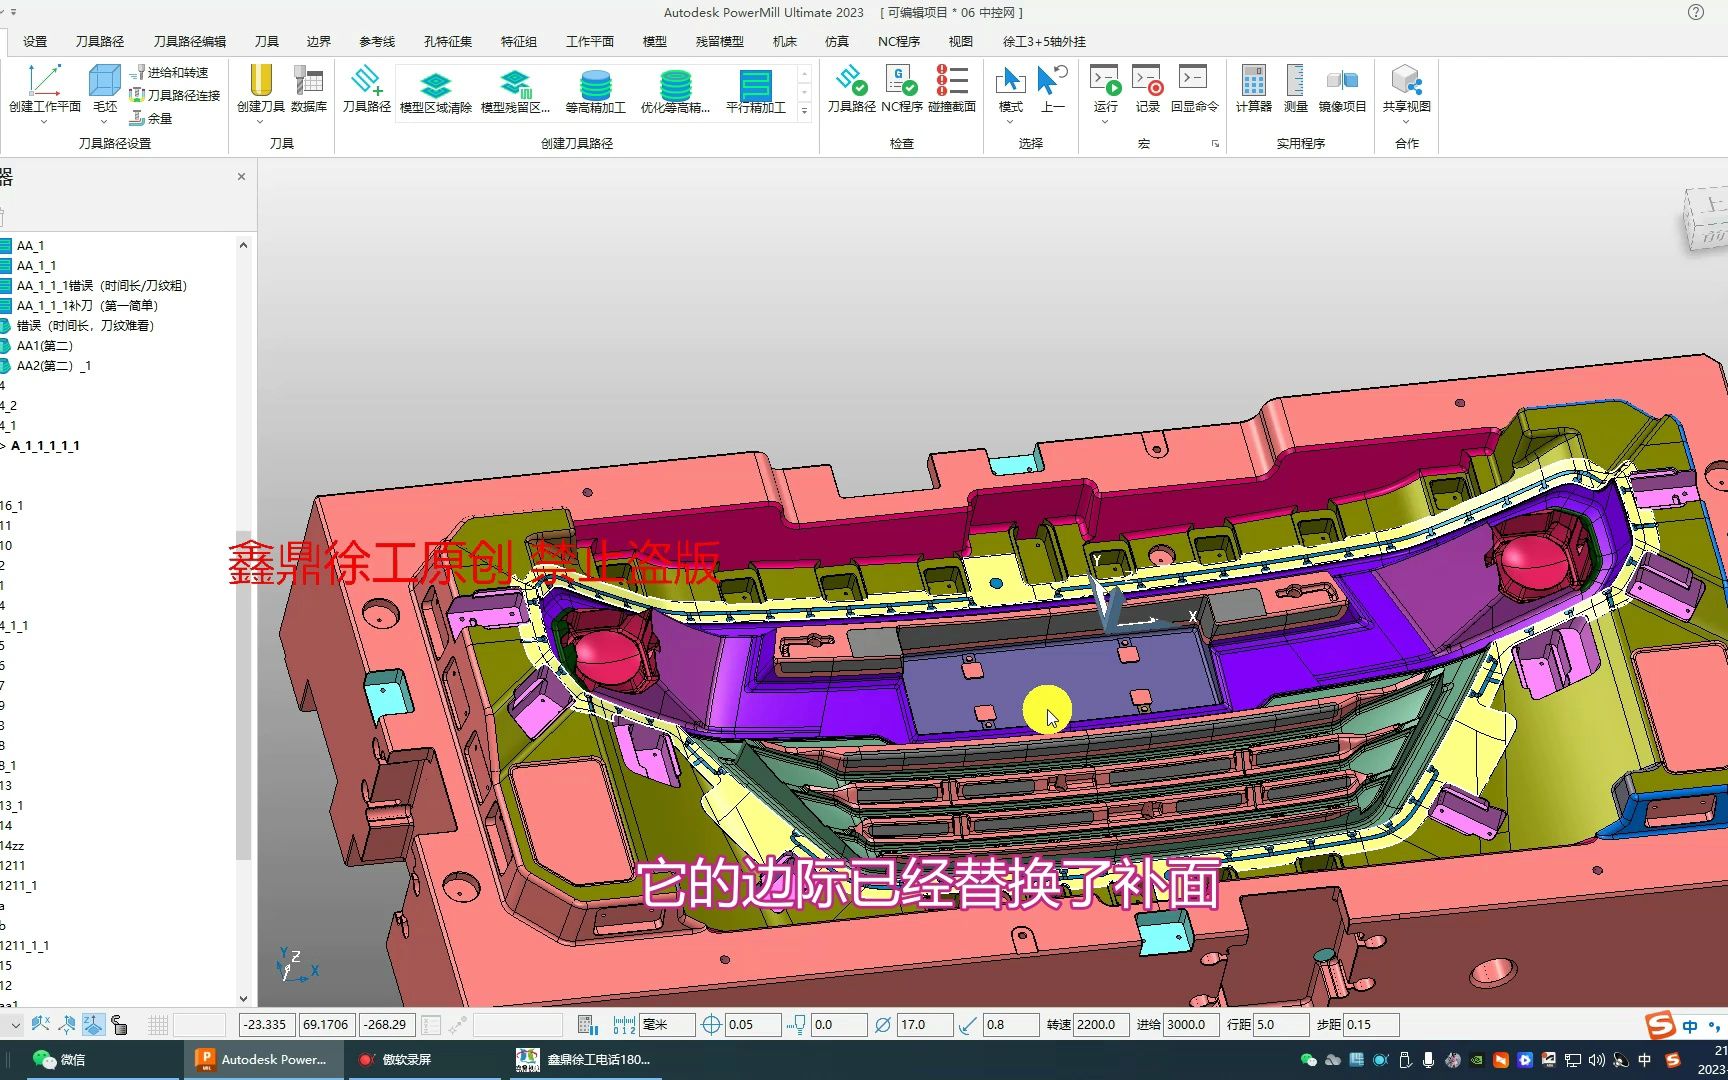Click the view cube in viewport corner

pyautogui.click(x=1705, y=219)
